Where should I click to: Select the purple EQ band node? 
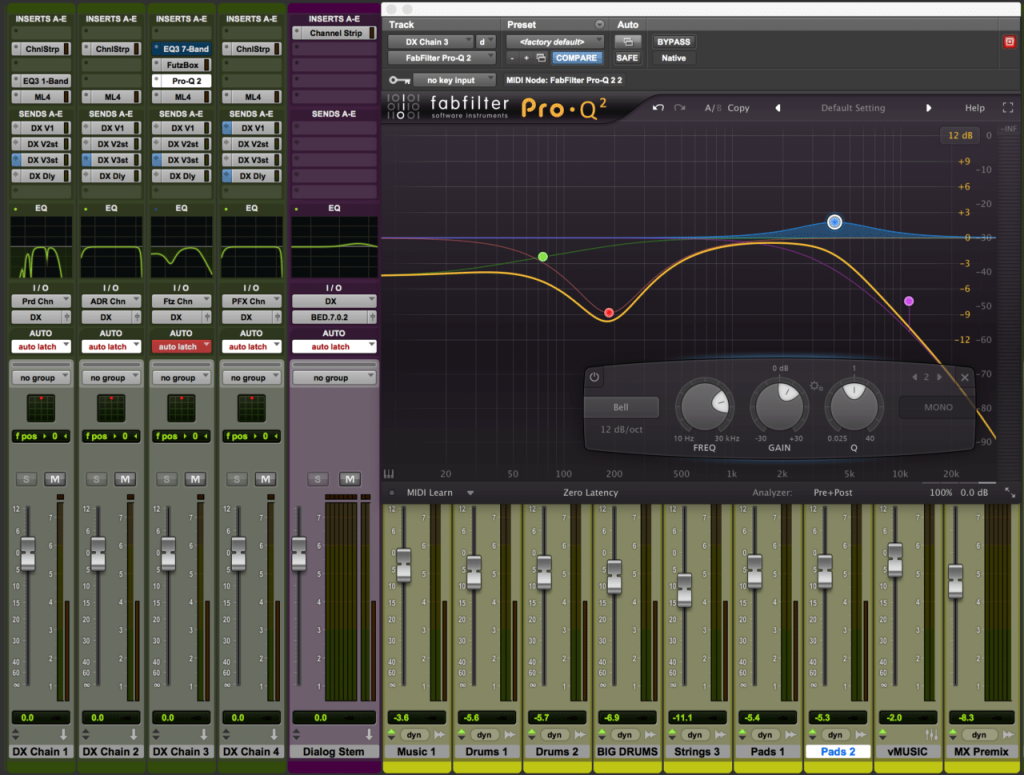click(x=908, y=301)
